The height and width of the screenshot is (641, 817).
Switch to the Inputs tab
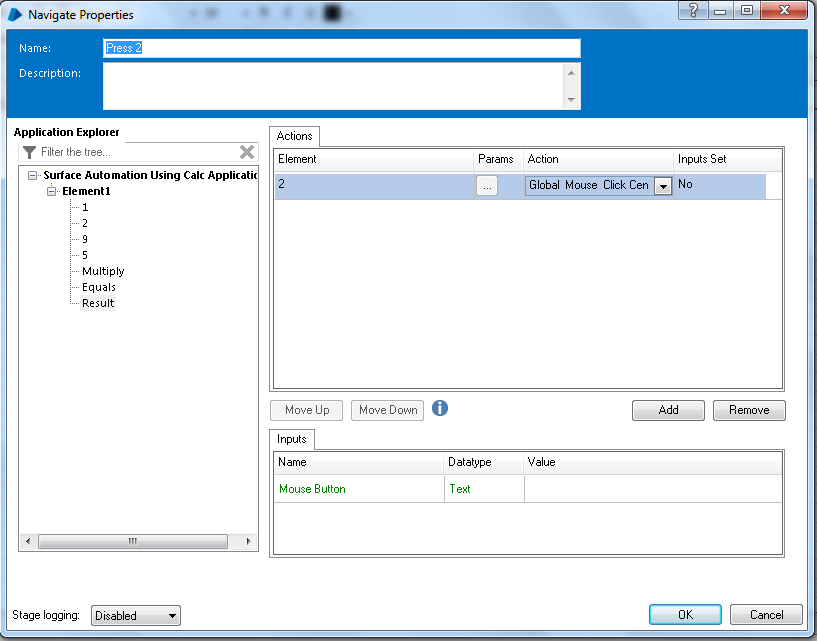(291, 438)
